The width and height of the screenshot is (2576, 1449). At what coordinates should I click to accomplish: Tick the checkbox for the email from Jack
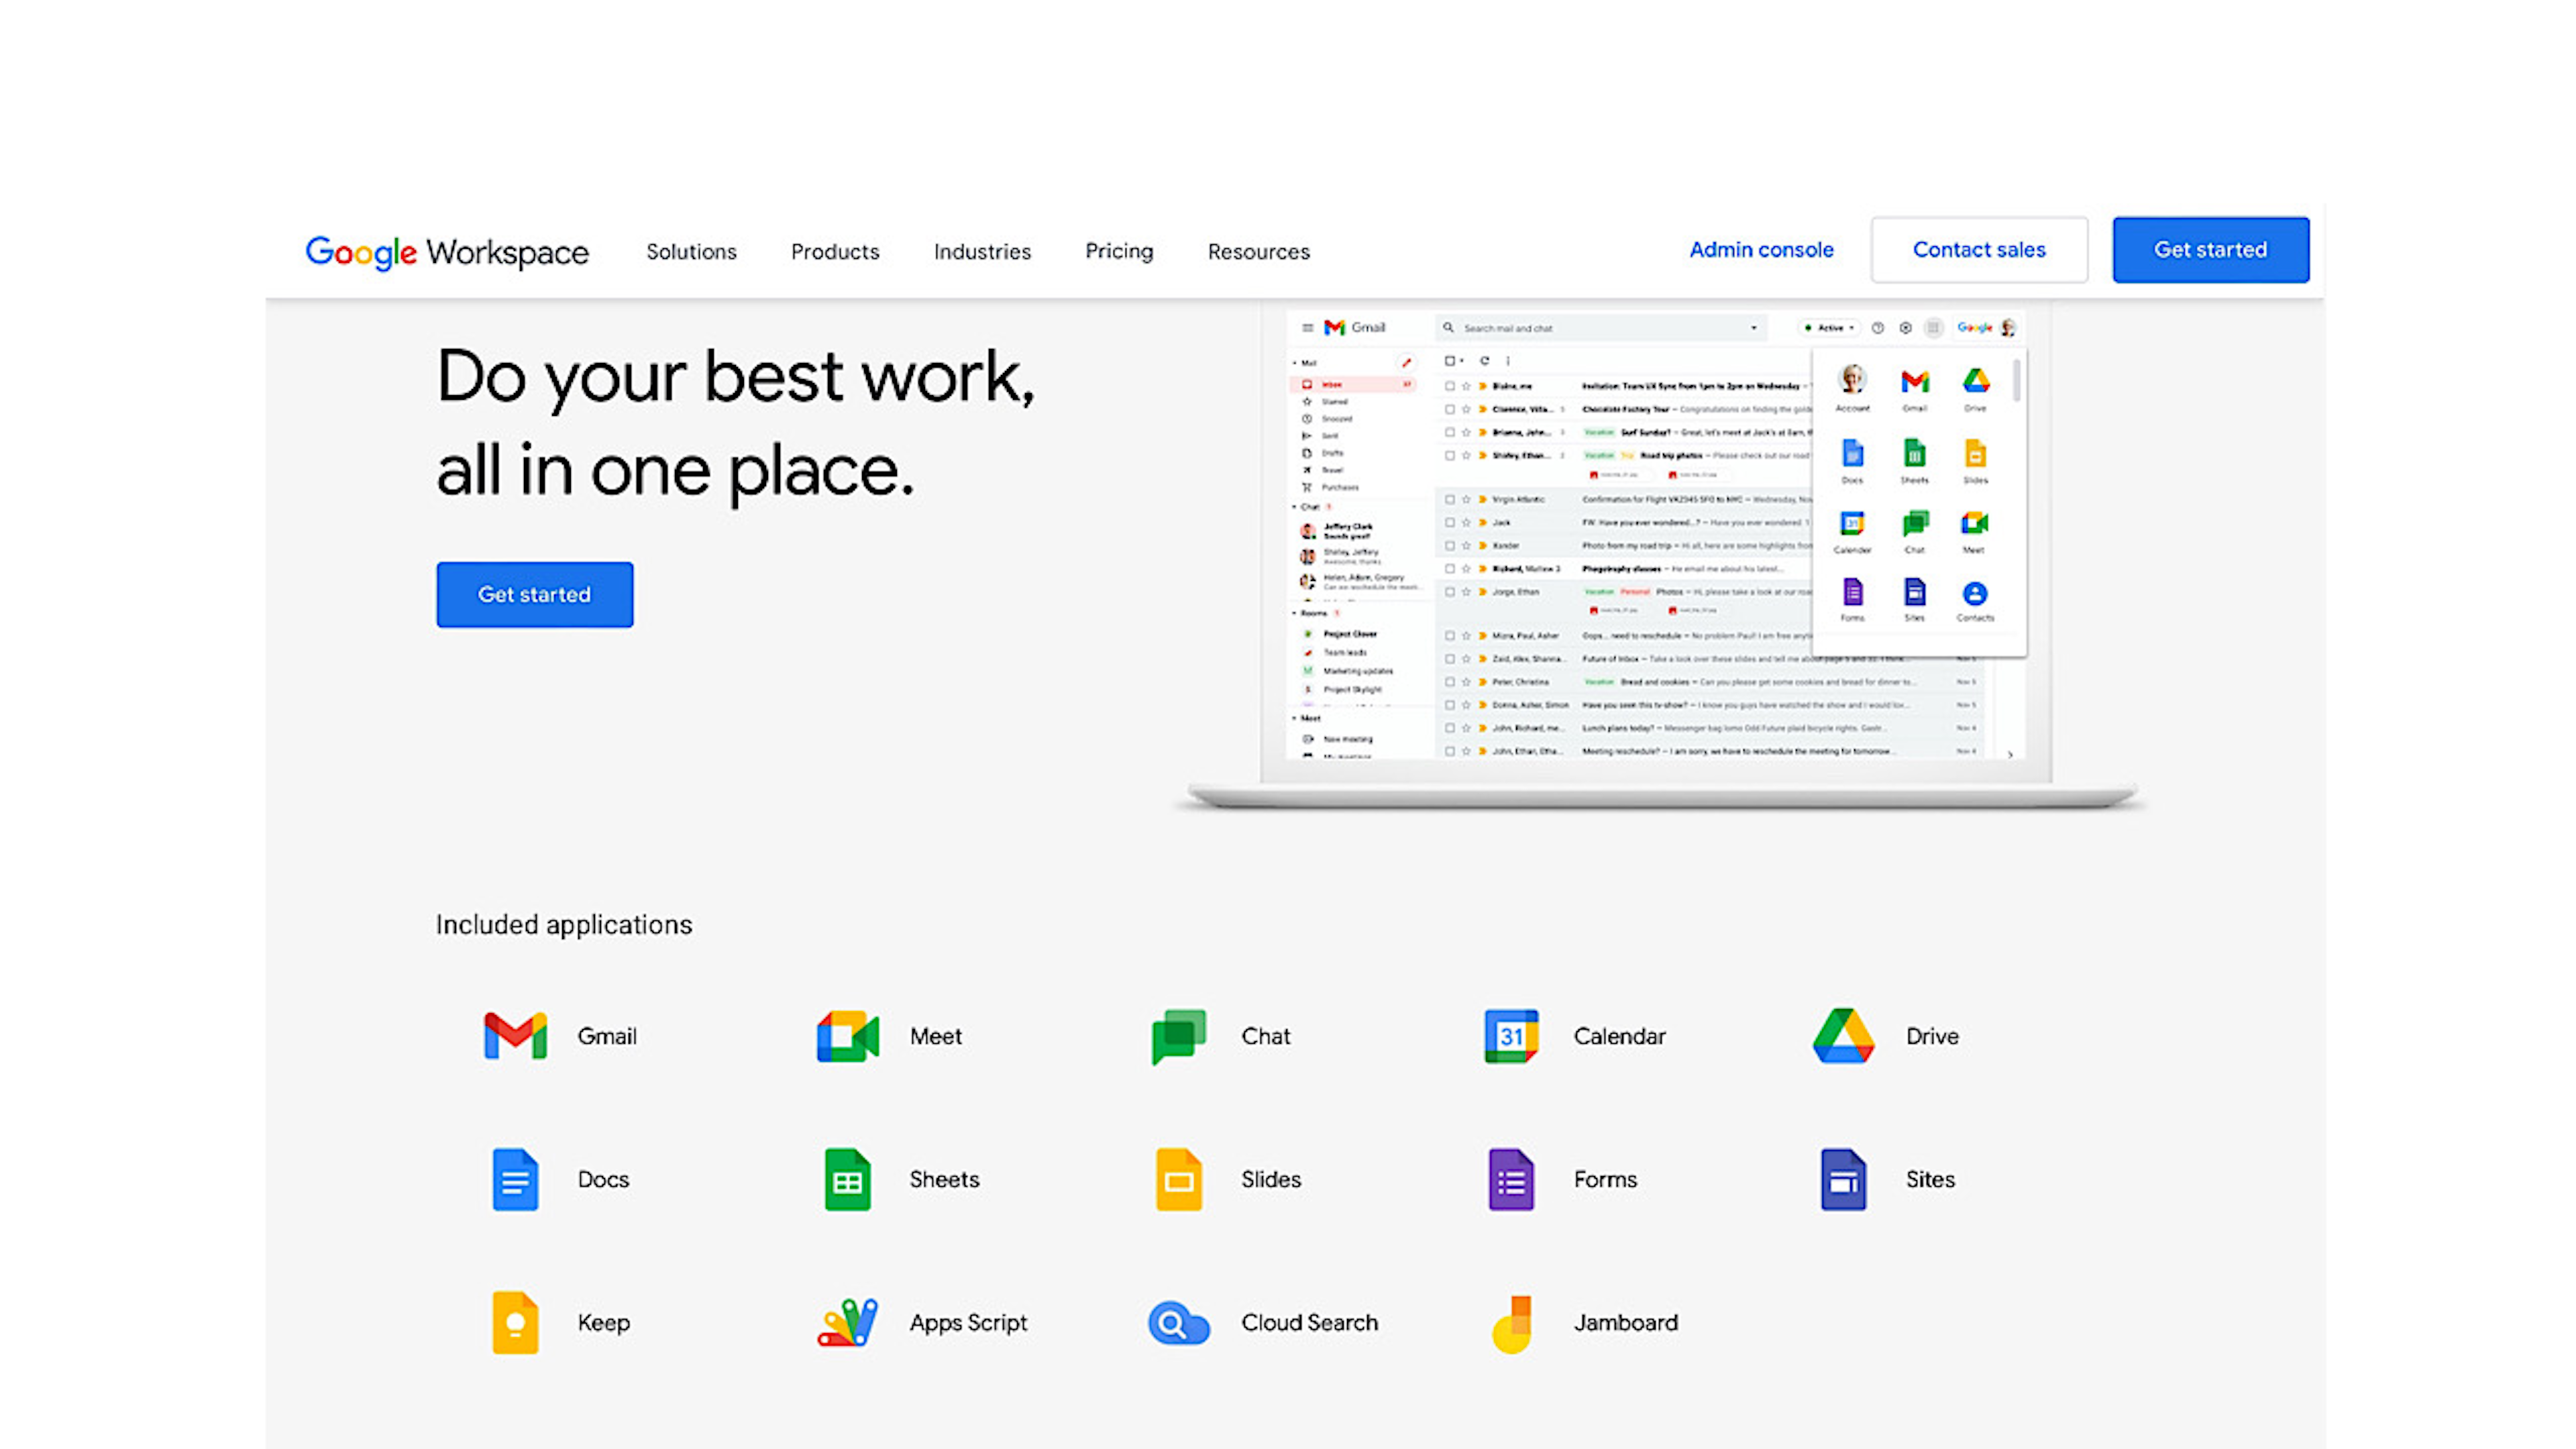point(1449,522)
